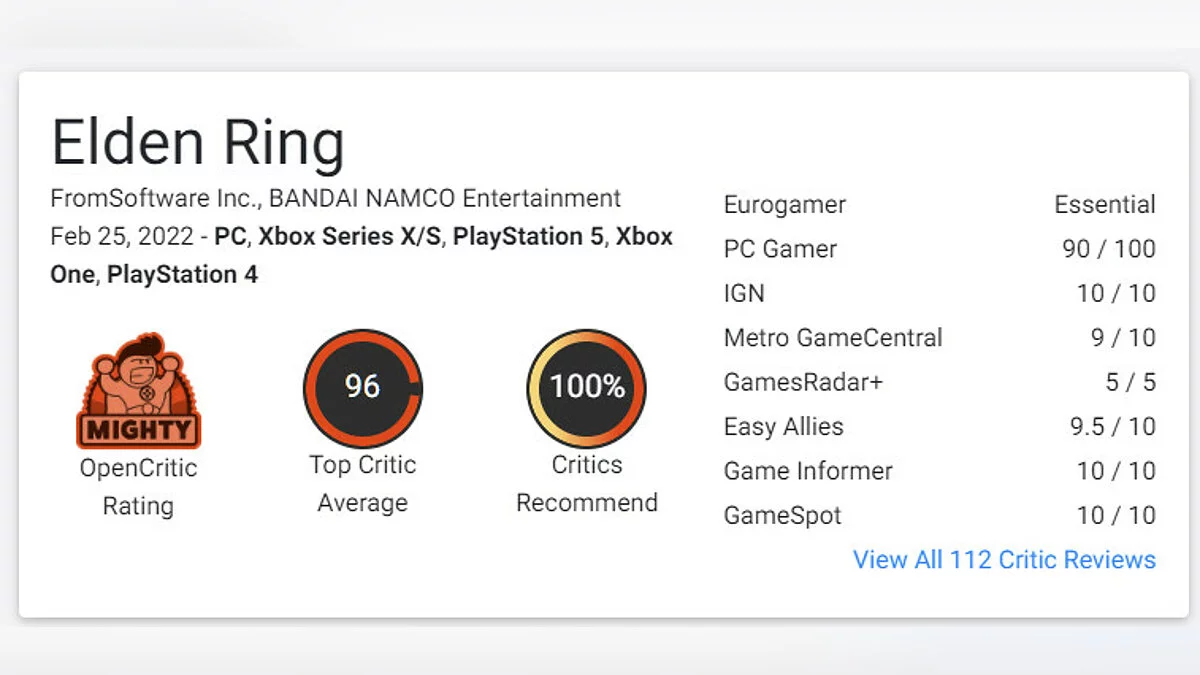Open View All 112 Critic Reviews
The image size is (1200, 675).
(x=1003, y=559)
